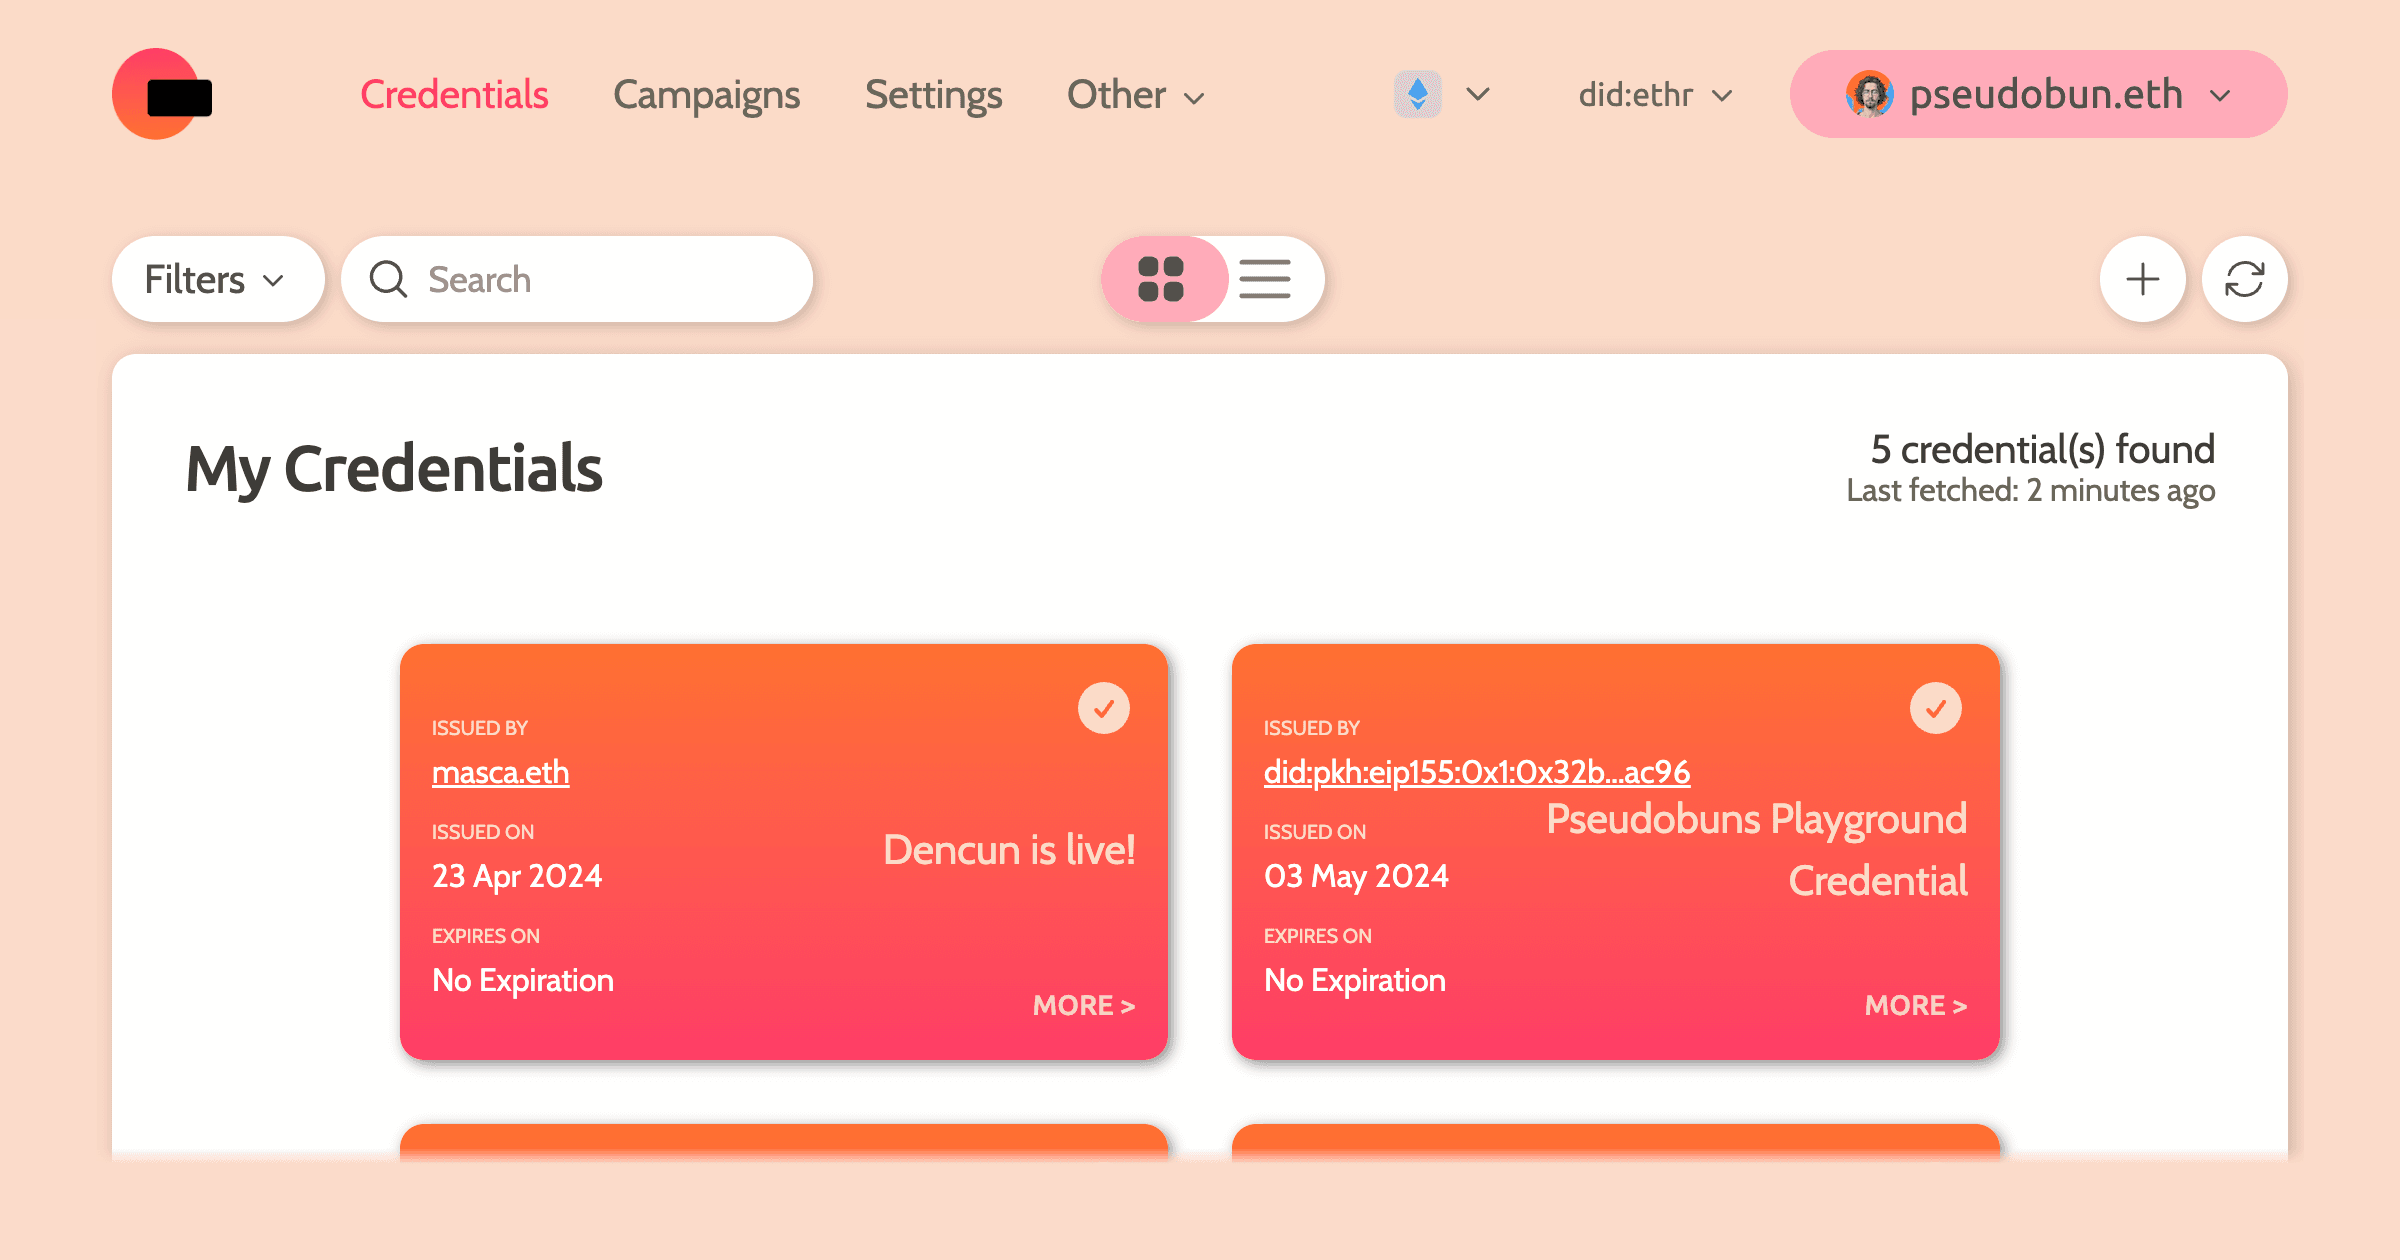Expand the Other menu dropdown
Screen dimensions: 2400x1260
[1136, 96]
